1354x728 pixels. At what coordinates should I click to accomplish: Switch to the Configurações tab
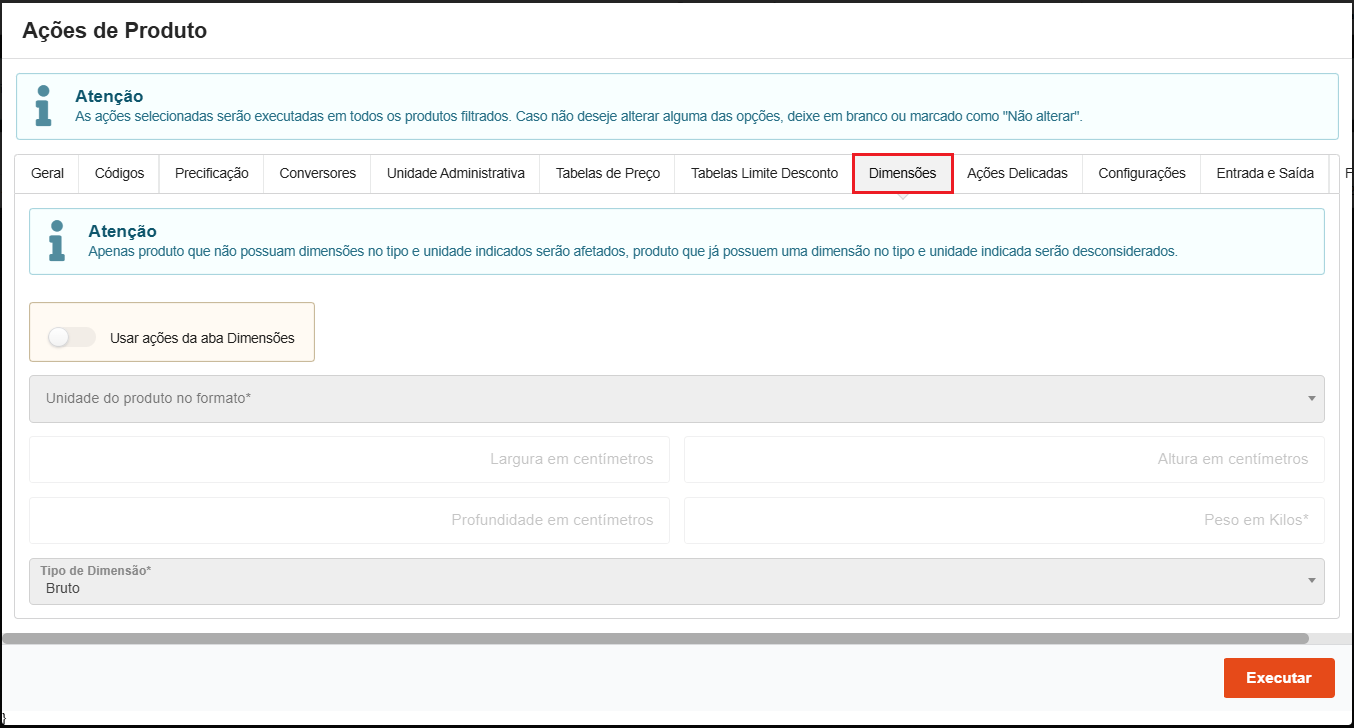tap(1141, 174)
